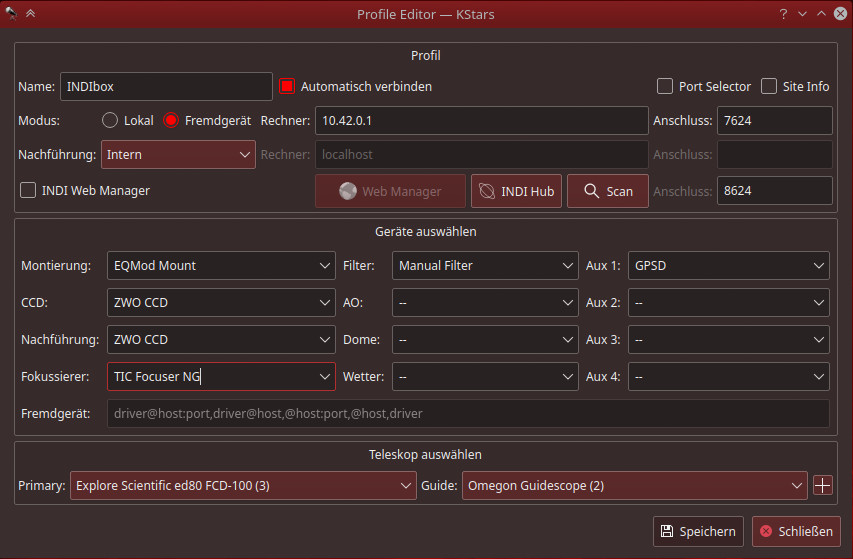Click the help question mark icon
Image resolution: width=853 pixels, height=559 pixels.
783,14
